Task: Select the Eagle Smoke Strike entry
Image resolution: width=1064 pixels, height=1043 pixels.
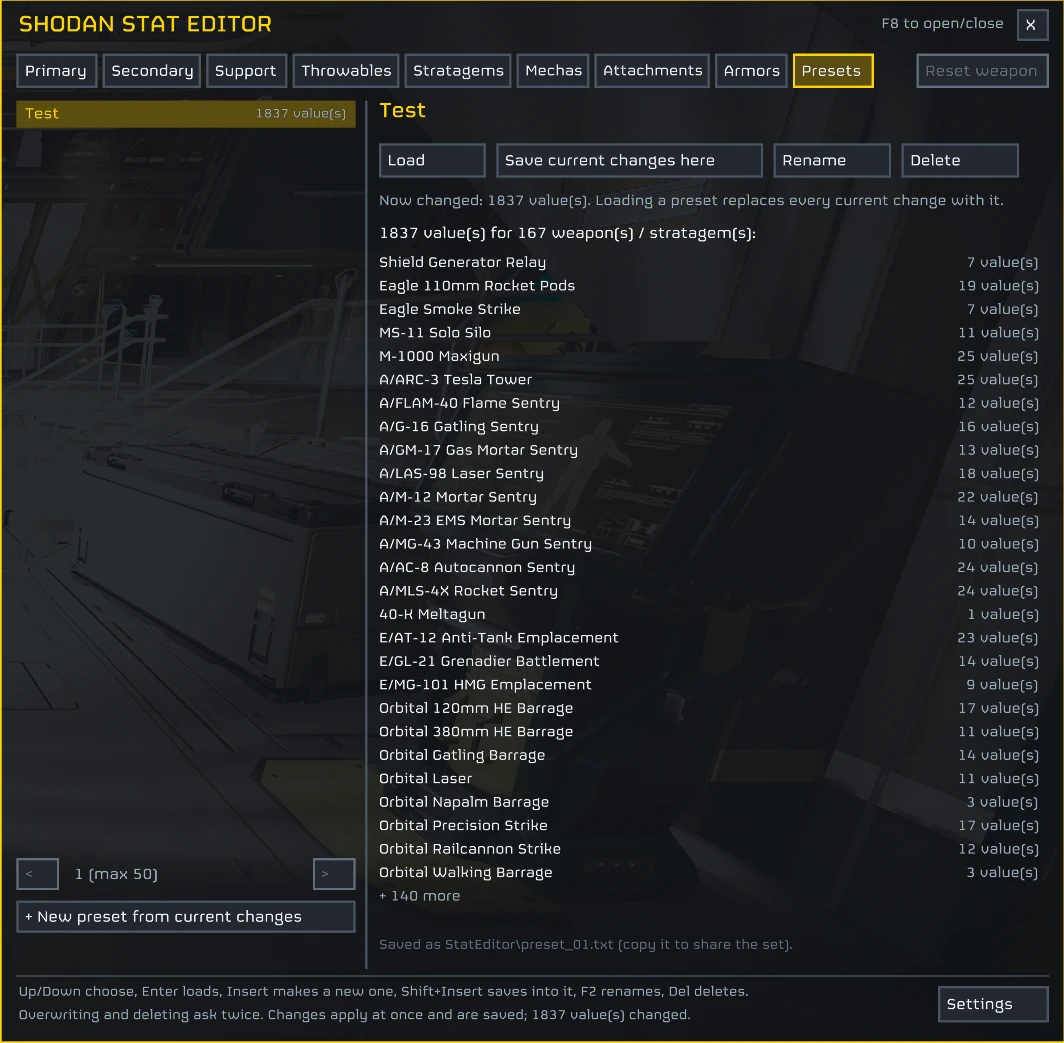Action: 708,309
